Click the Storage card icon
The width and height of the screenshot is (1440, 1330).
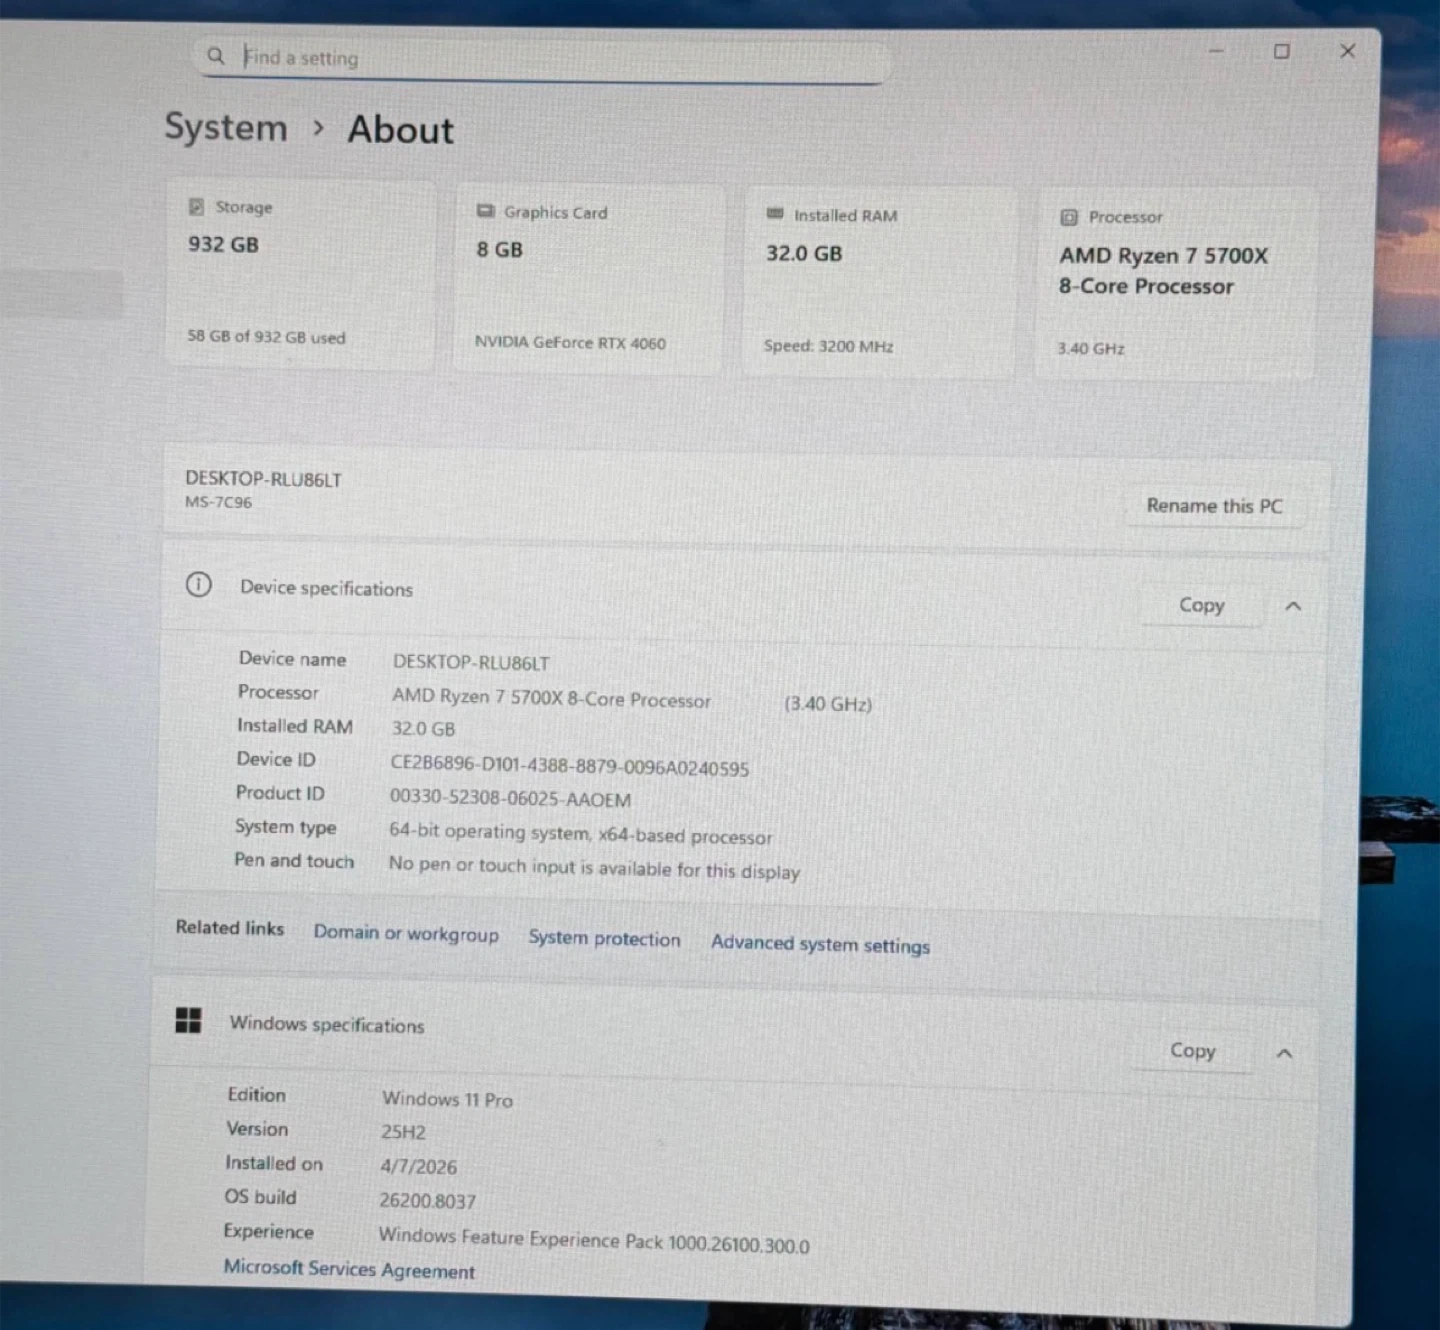[197, 207]
